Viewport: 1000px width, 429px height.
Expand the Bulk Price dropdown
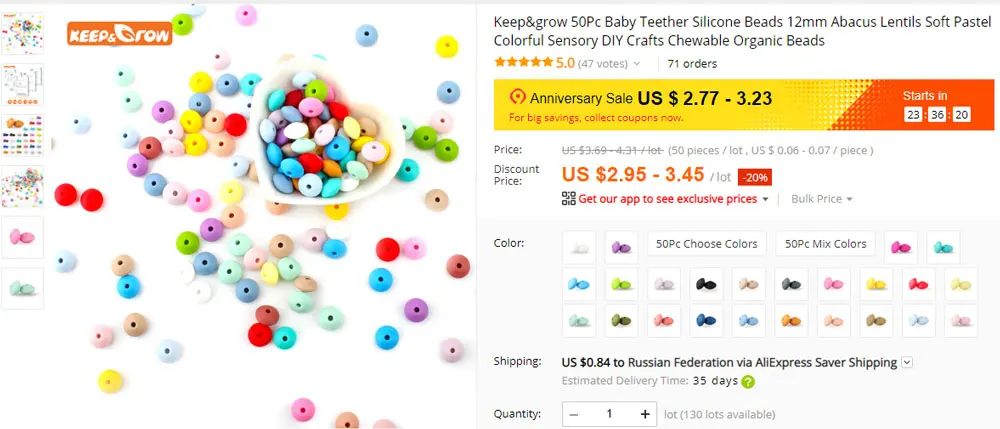821,199
